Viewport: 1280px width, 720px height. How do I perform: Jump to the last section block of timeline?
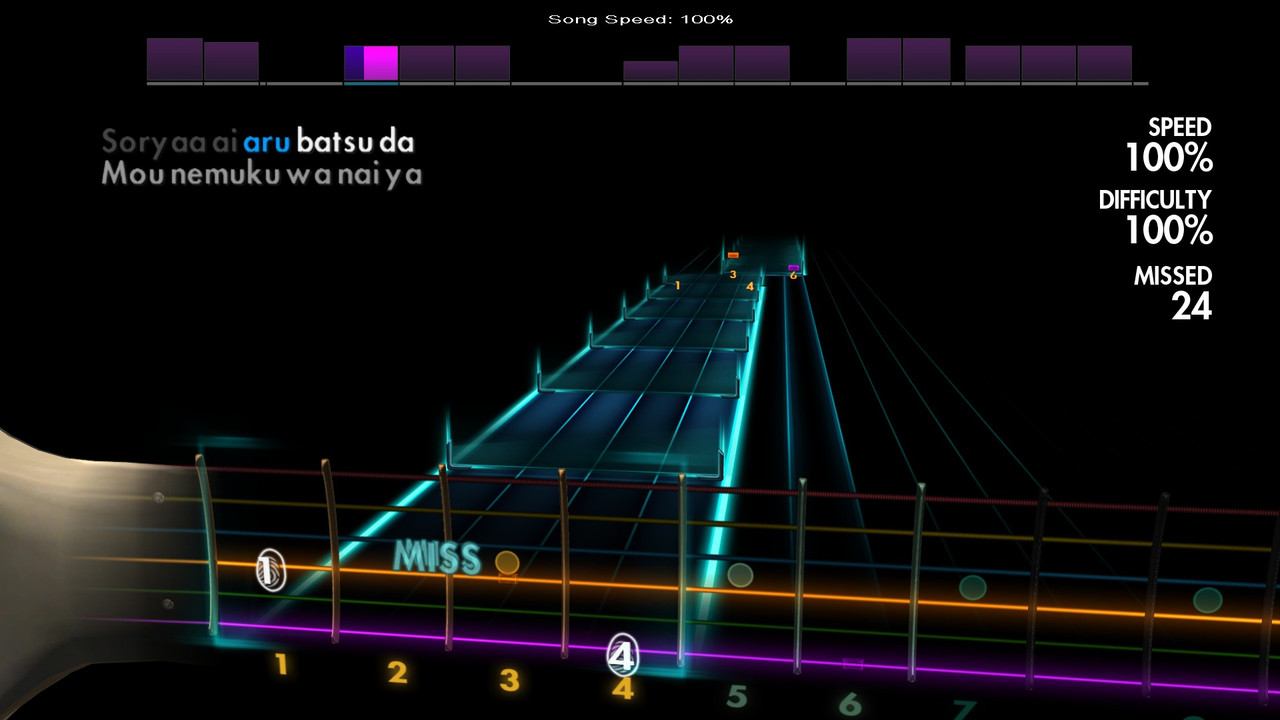[1104, 63]
